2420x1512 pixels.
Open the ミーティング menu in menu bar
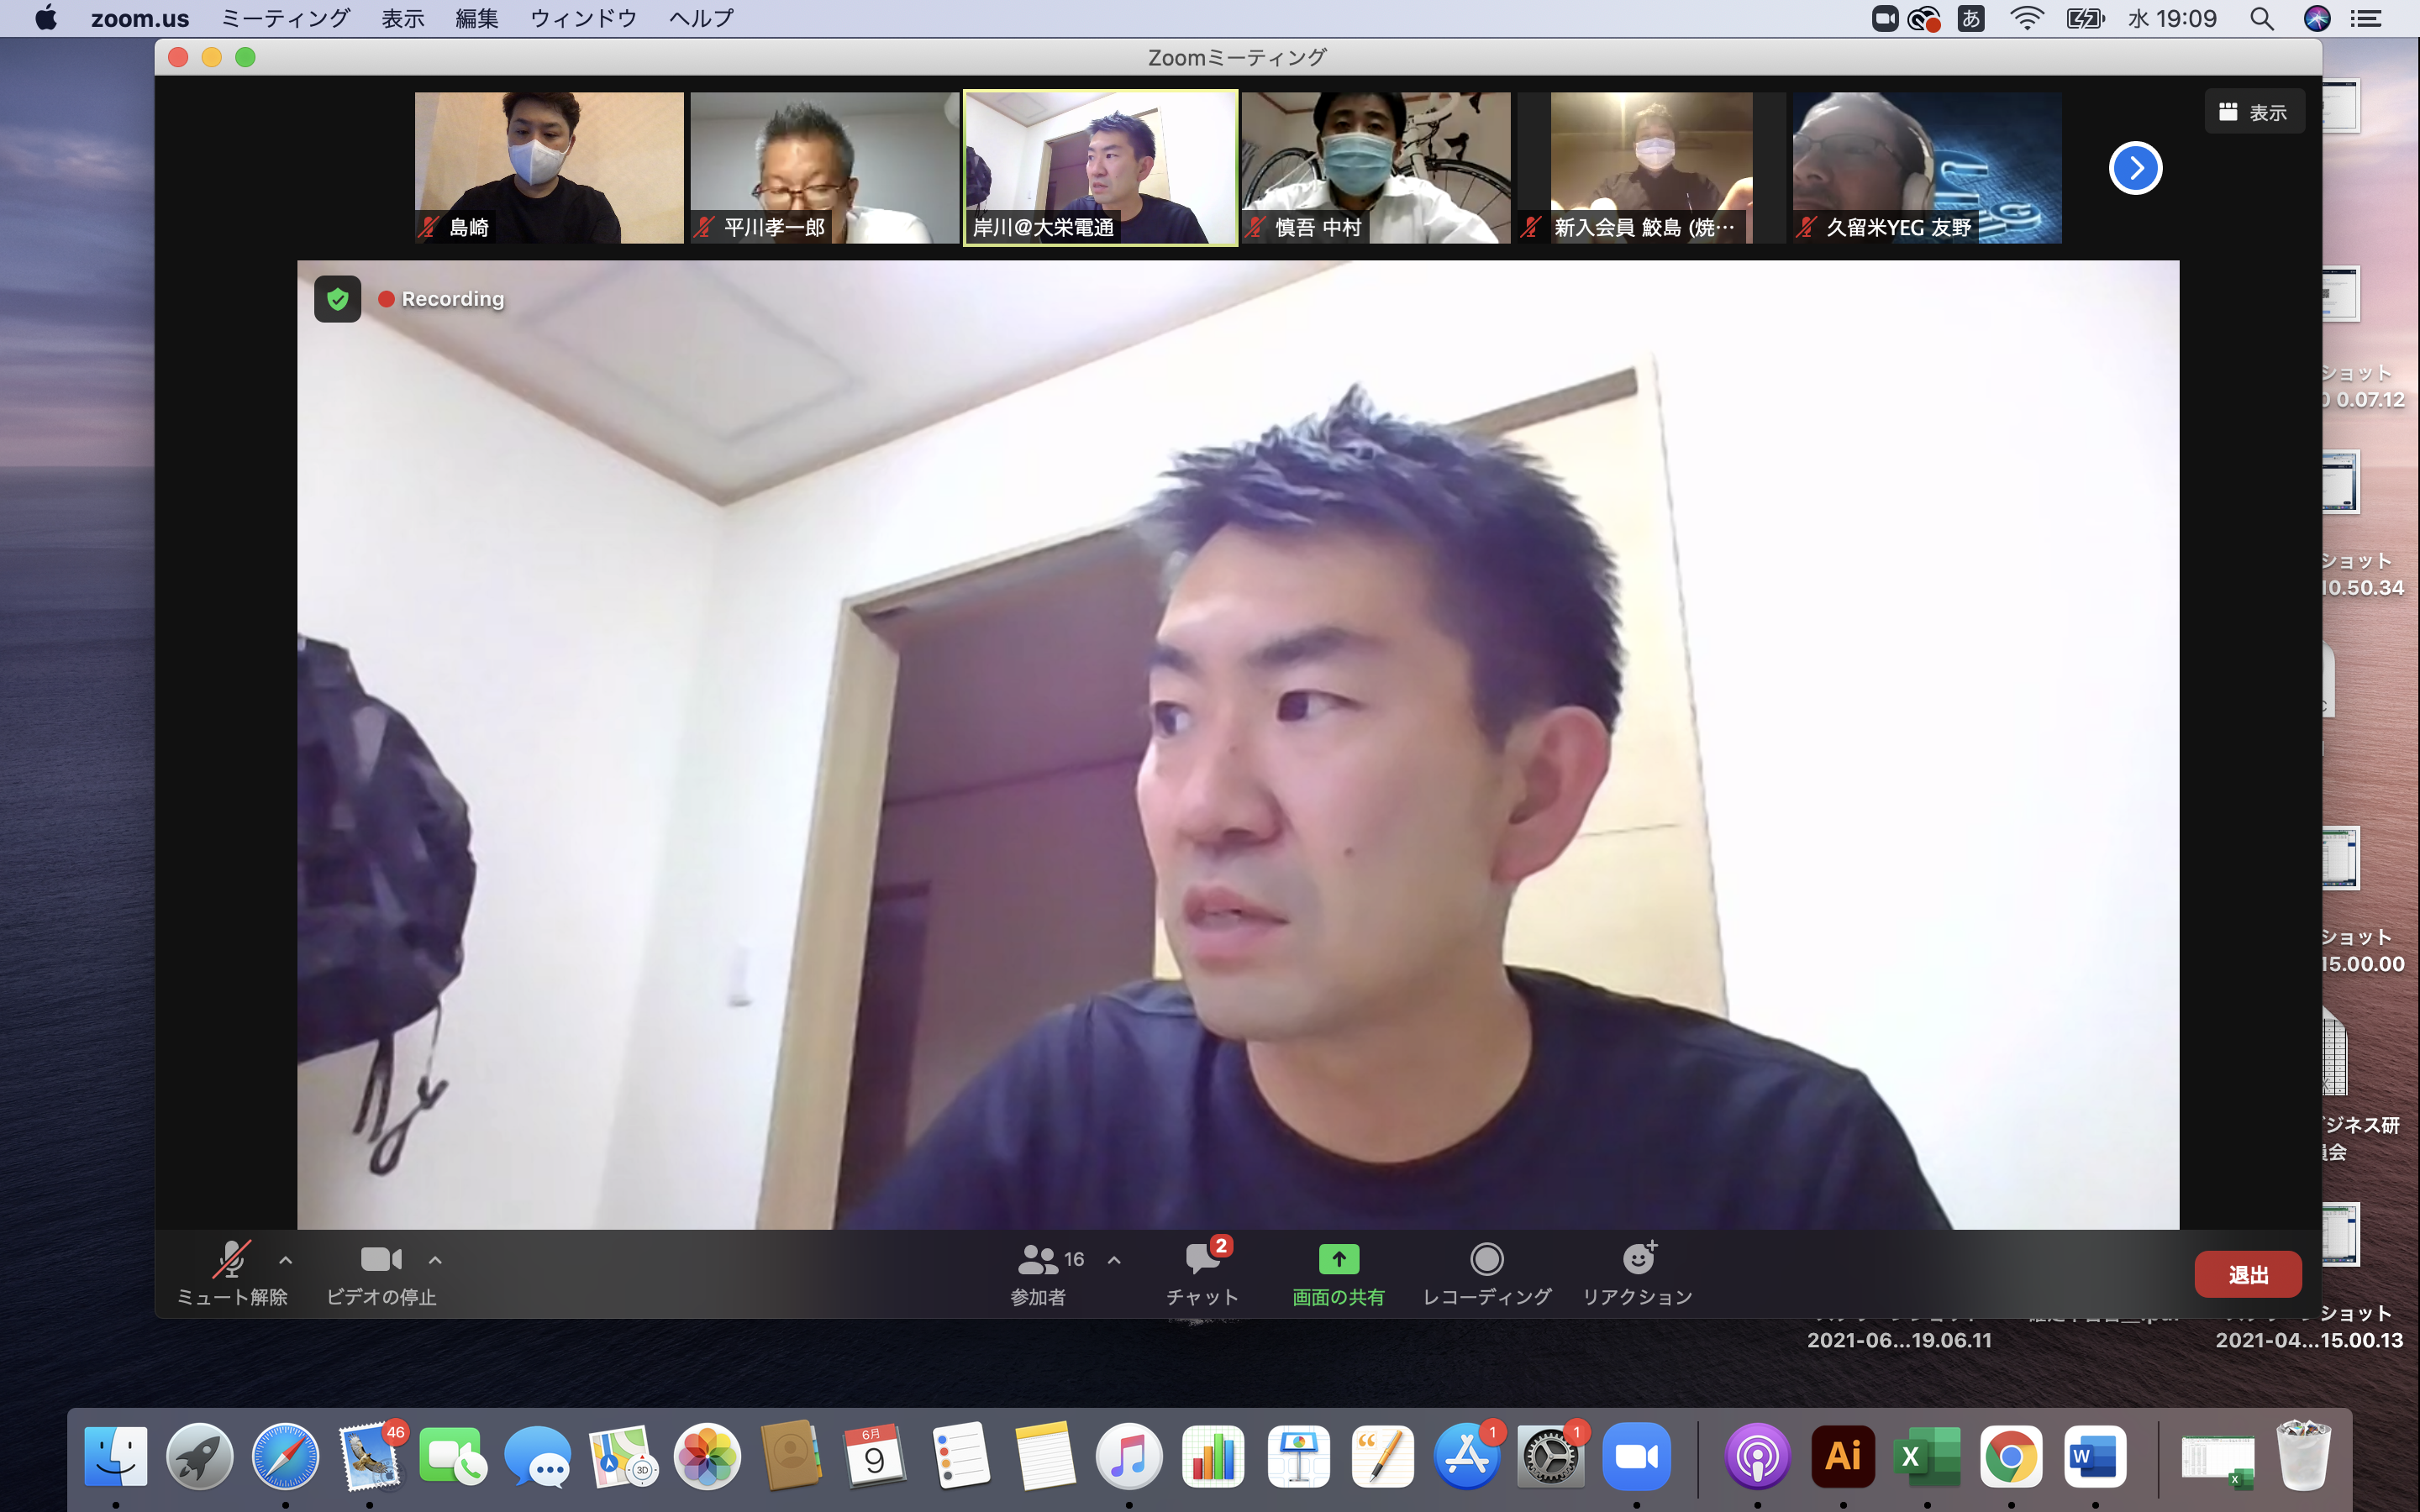285,18
